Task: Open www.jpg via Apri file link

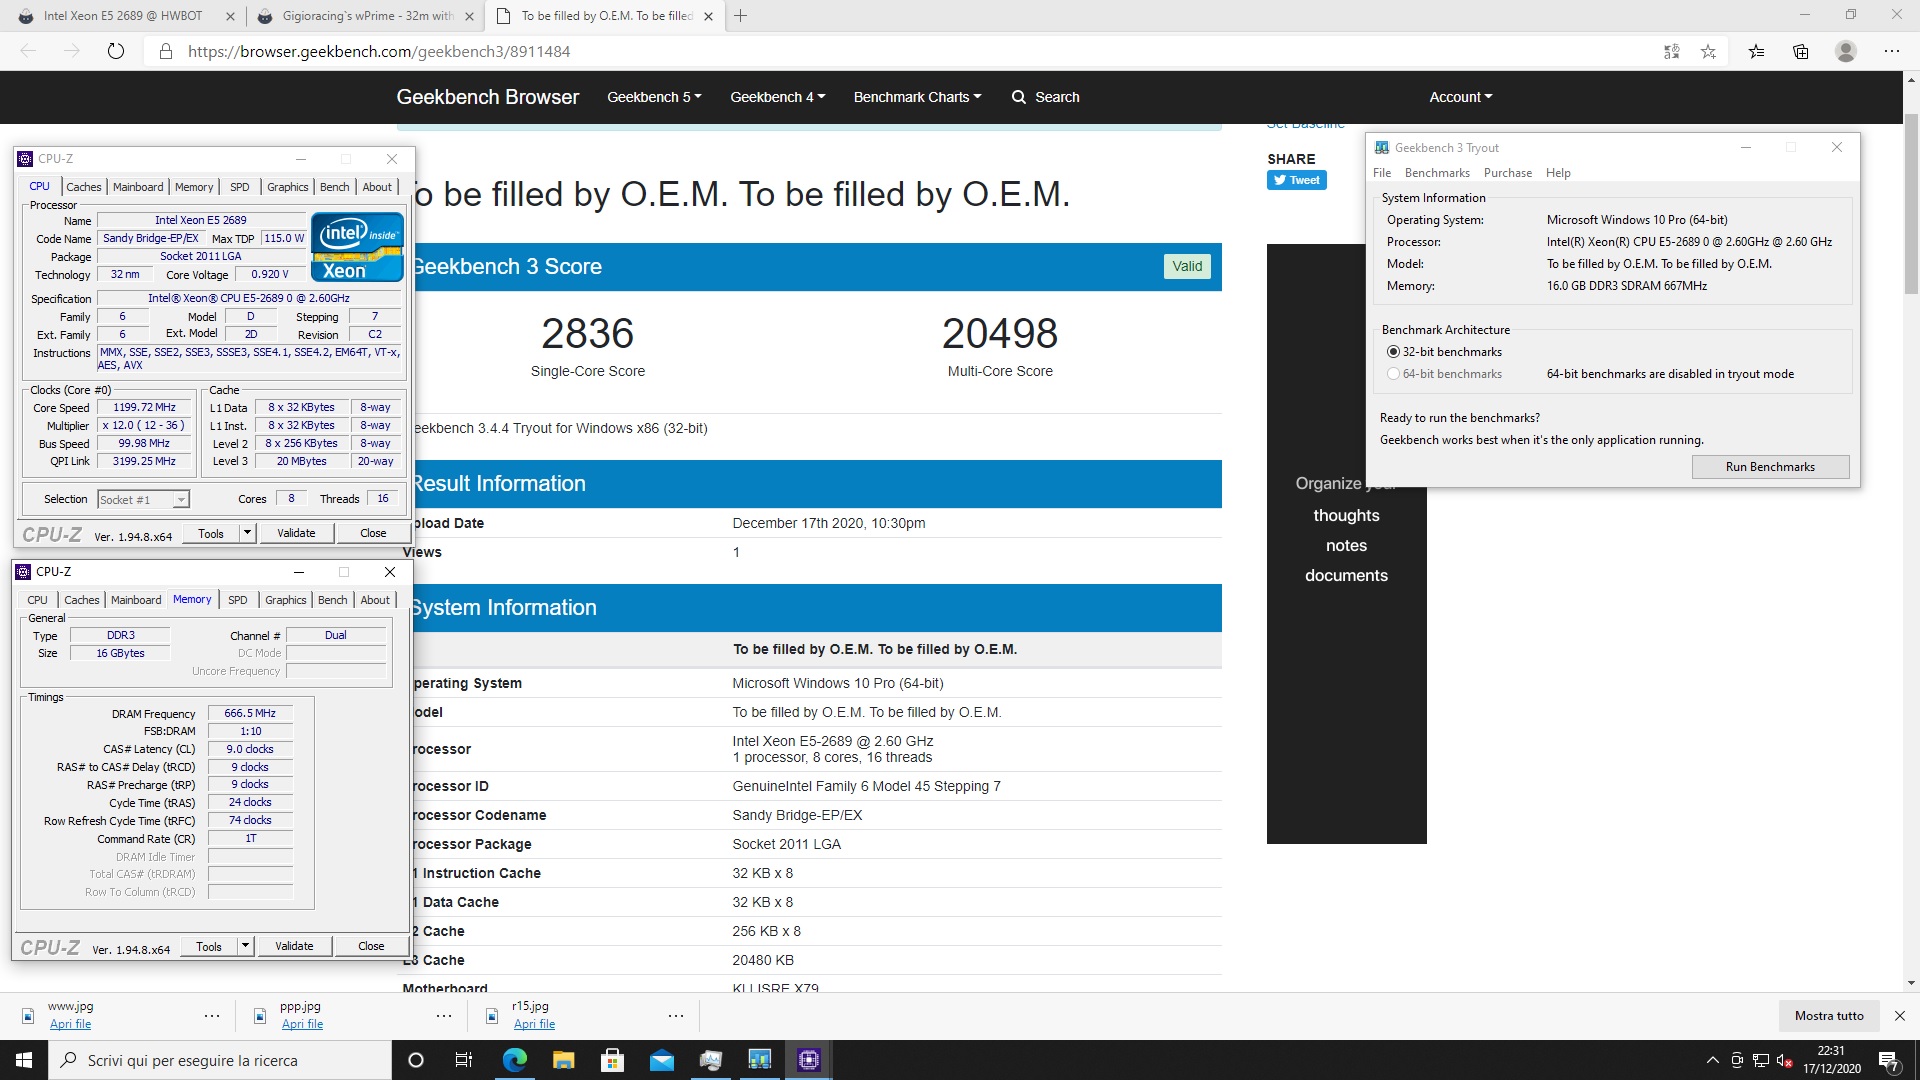Action: pyautogui.click(x=70, y=1024)
